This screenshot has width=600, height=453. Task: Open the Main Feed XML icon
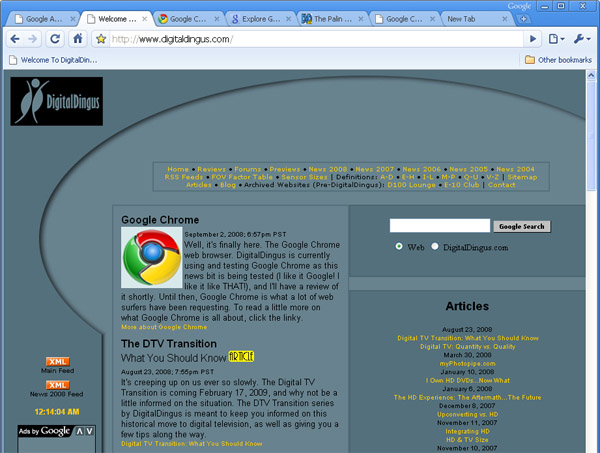click(57, 362)
